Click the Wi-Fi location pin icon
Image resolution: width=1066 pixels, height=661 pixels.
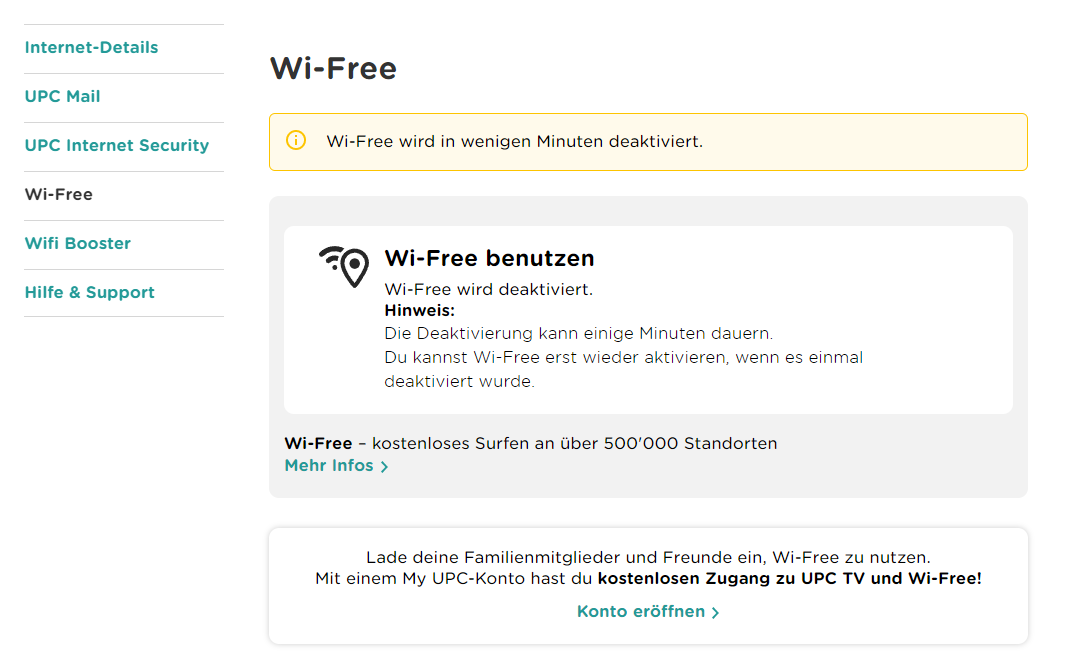click(345, 266)
